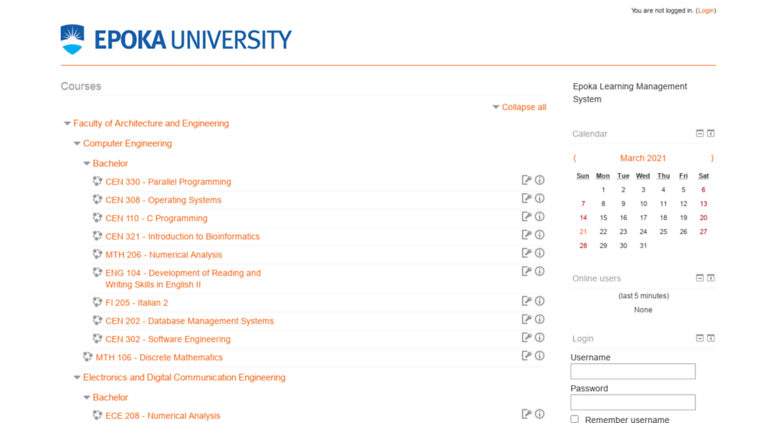Dock the Login block
The width and height of the screenshot is (777, 423).
(711, 338)
